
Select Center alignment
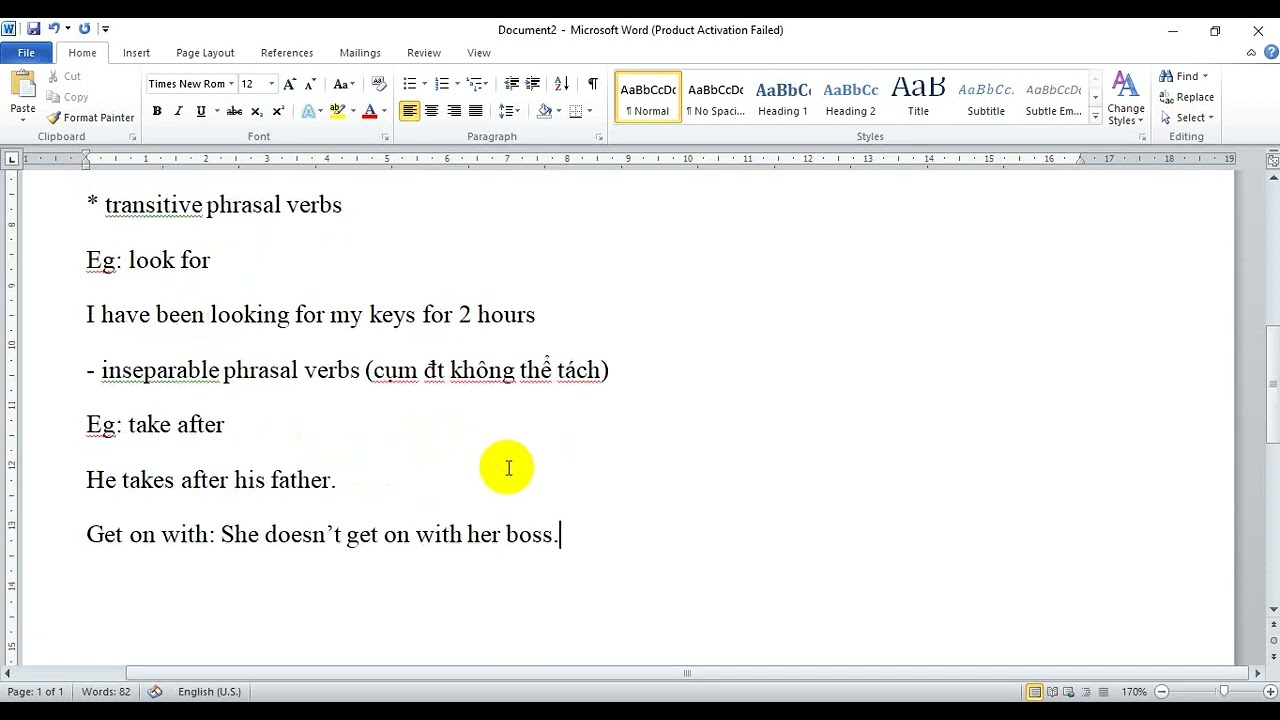click(432, 111)
